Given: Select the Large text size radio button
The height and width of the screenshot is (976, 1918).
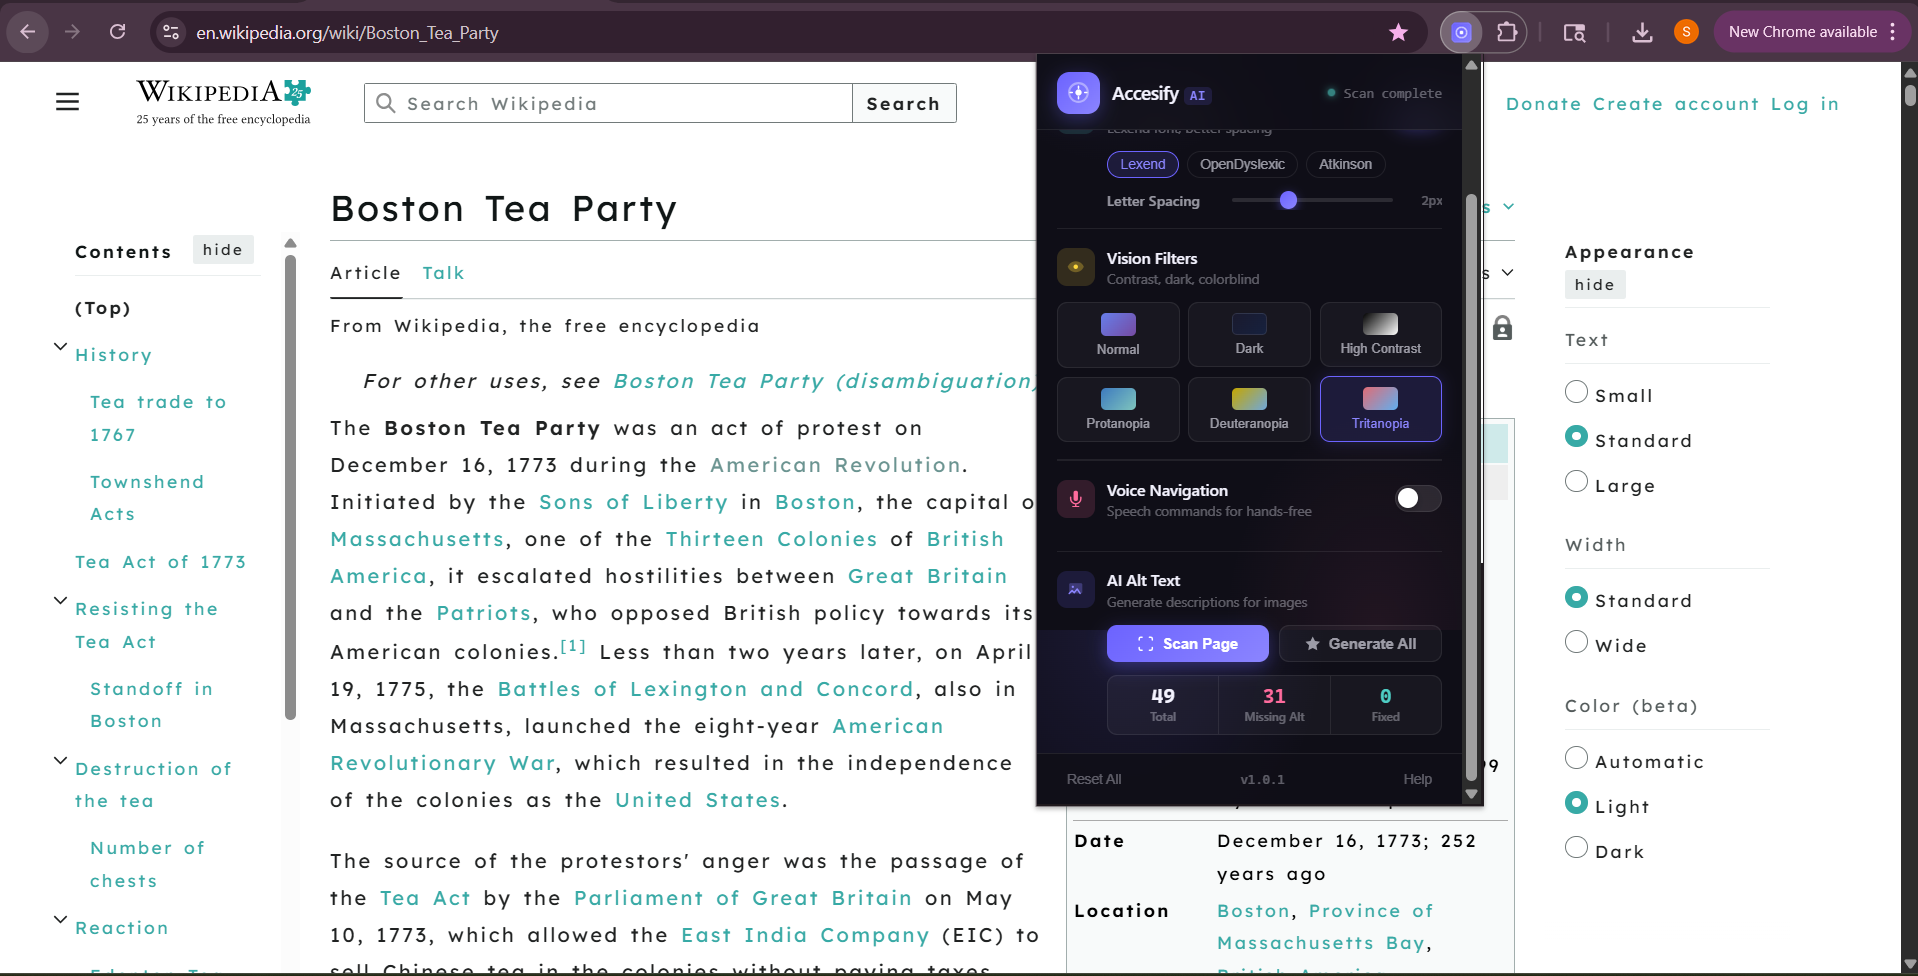Looking at the screenshot, I should (1576, 482).
